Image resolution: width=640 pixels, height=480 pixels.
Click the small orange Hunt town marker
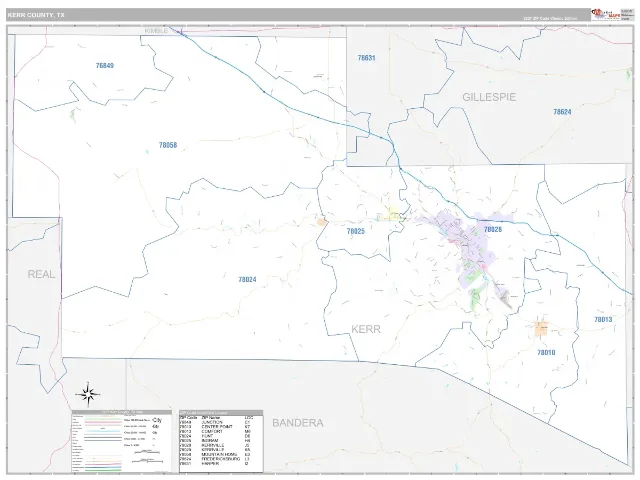click(x=322, y=222)
